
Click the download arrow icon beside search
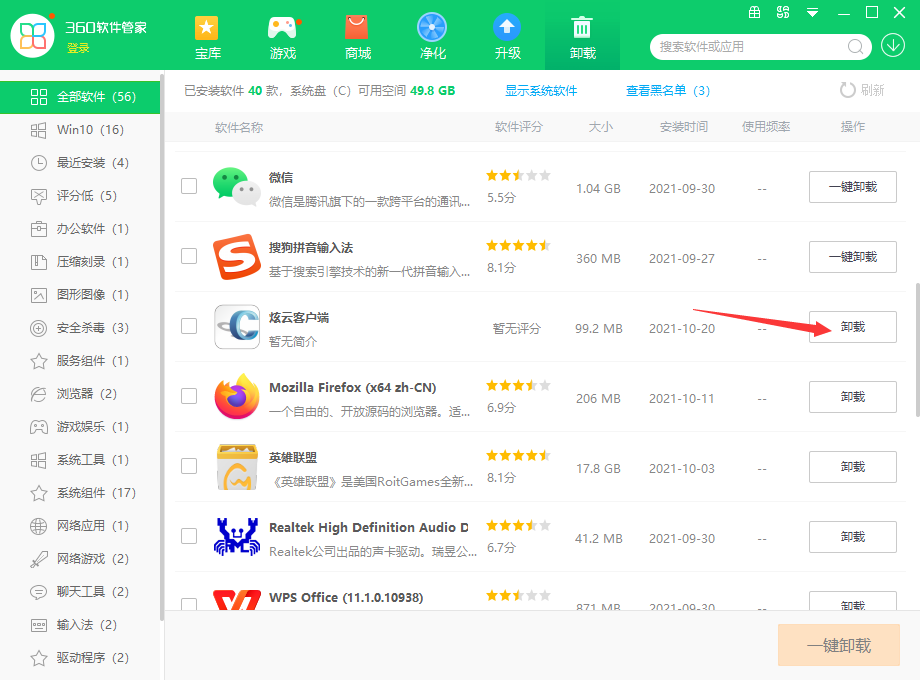tap(893, 46)
